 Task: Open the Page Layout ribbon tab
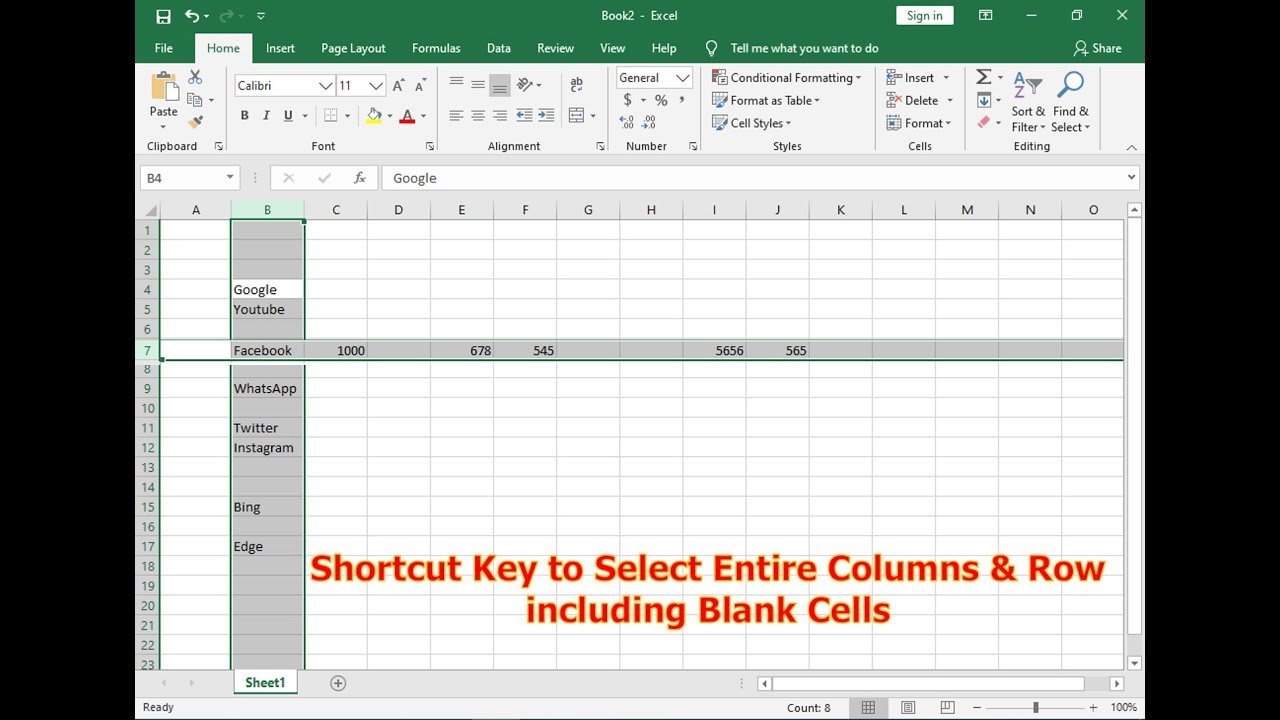point(353,48)
